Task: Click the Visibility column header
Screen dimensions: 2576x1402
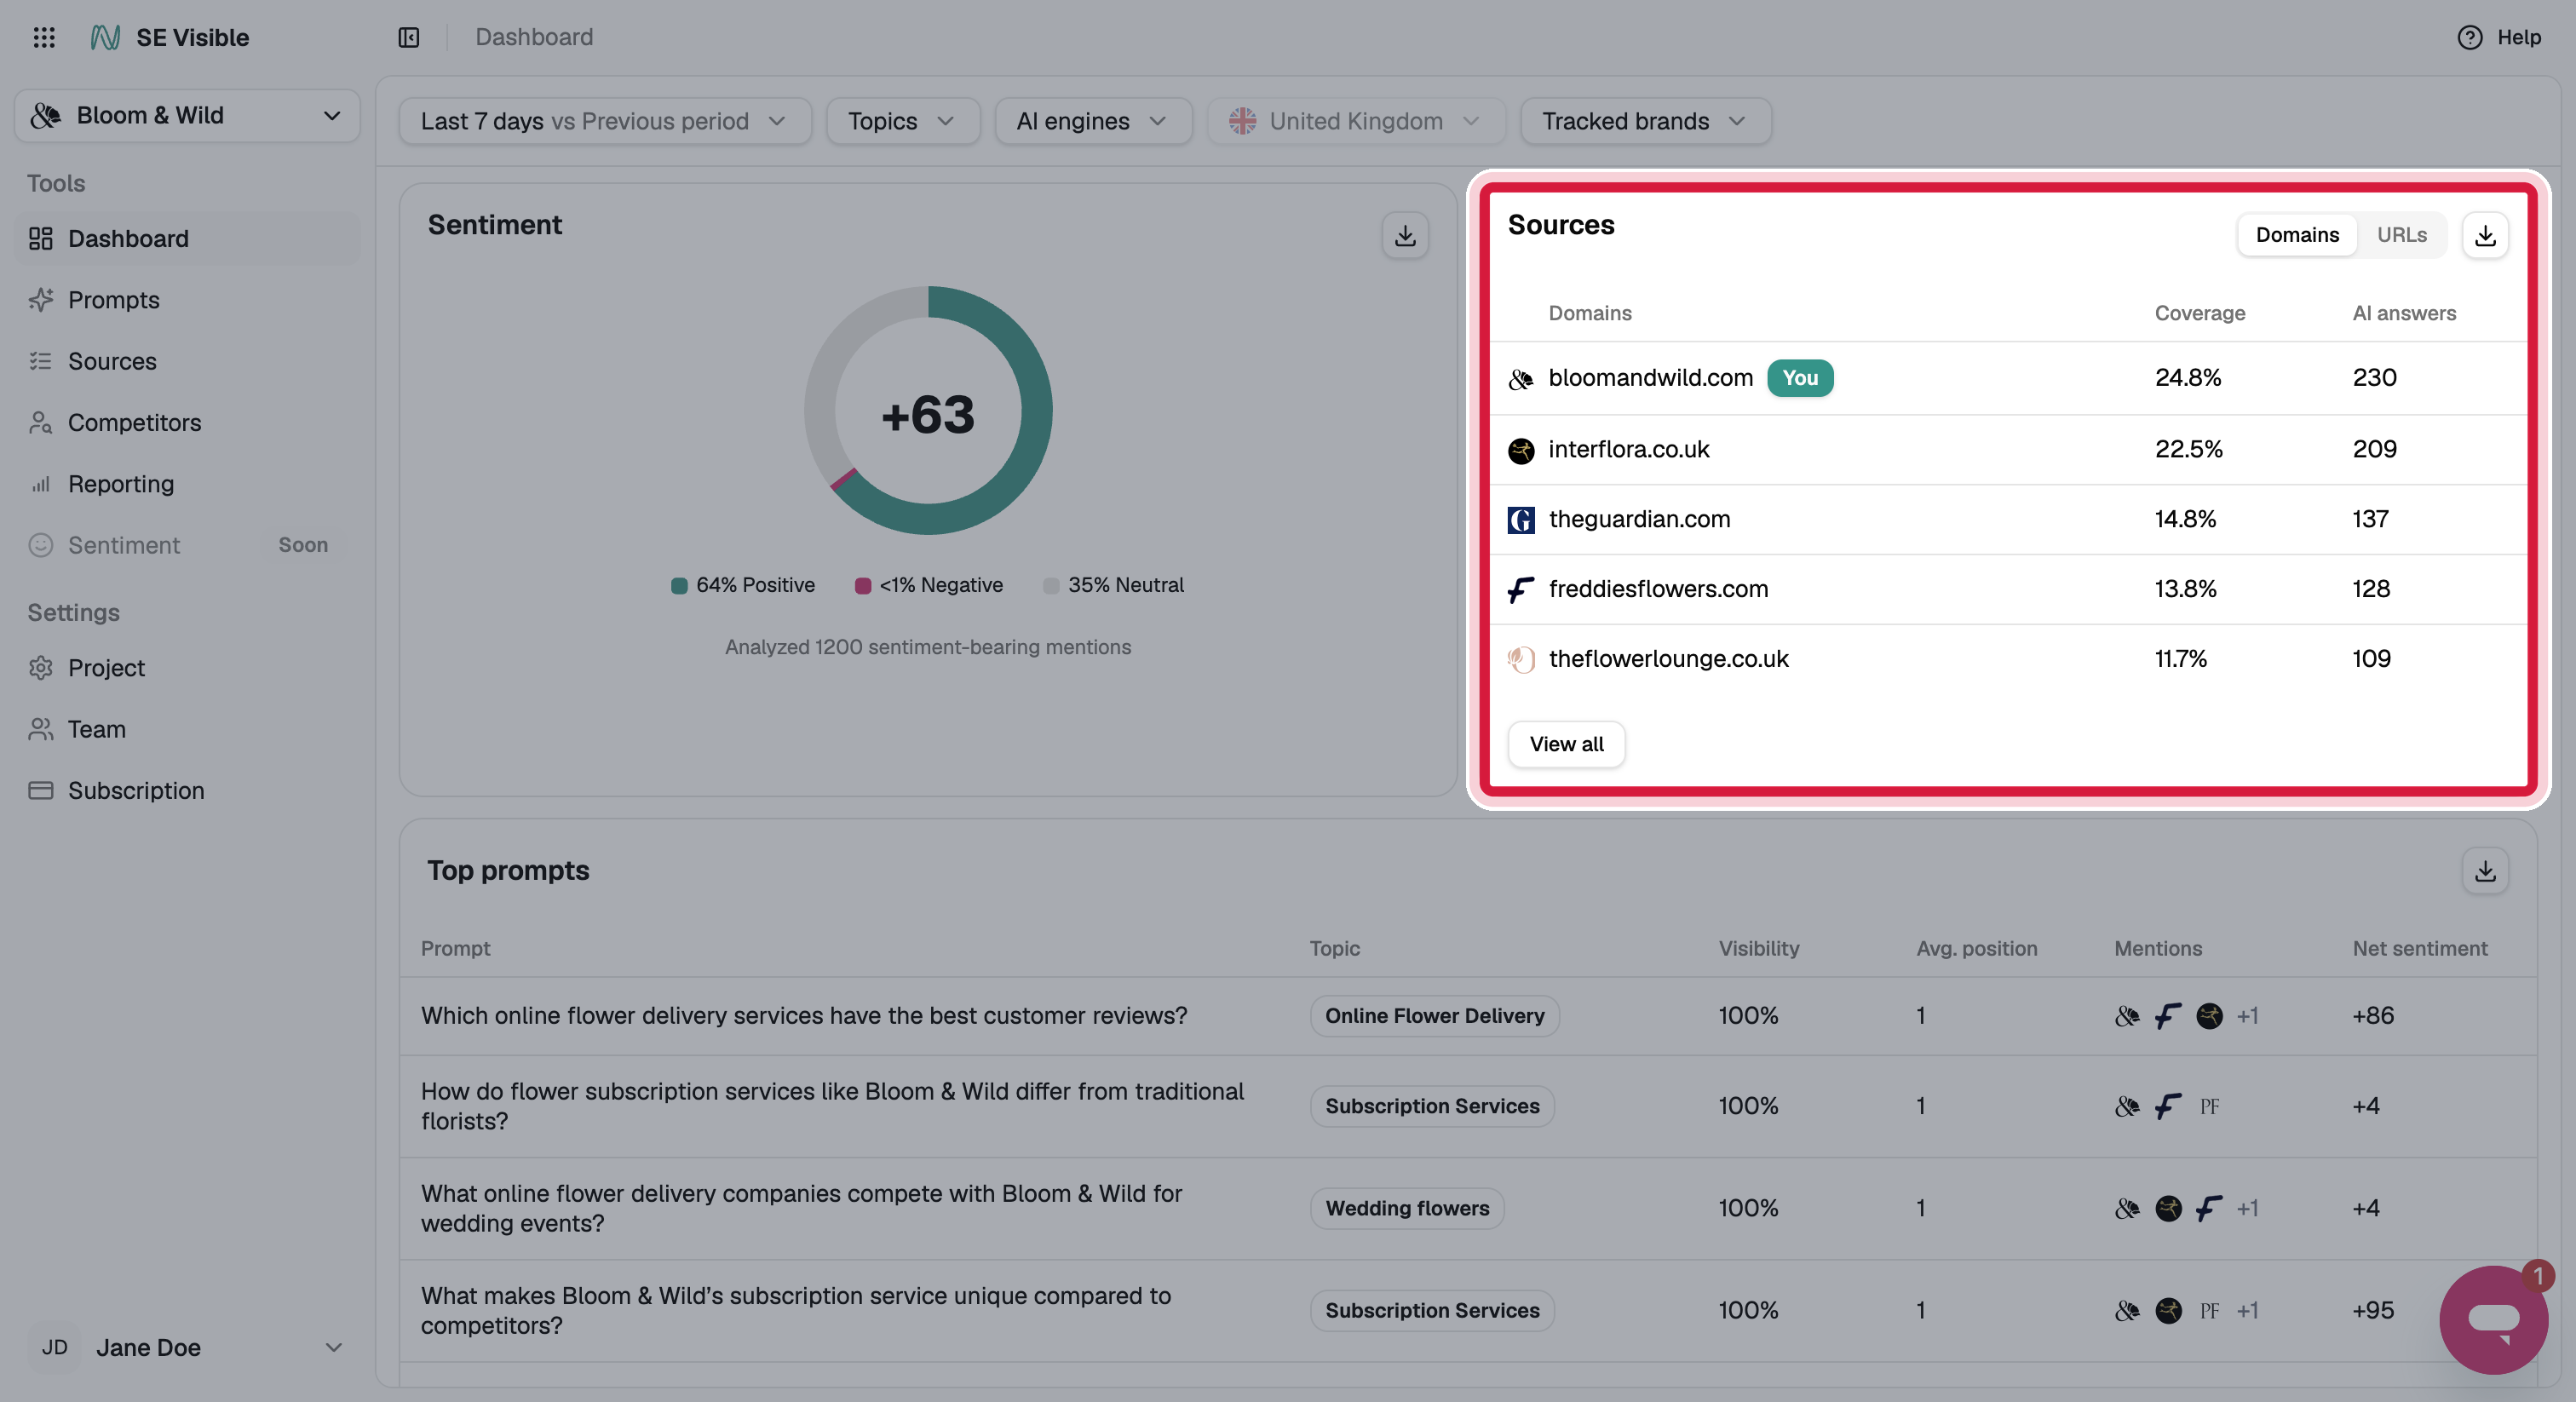Action: [1758, 949]
